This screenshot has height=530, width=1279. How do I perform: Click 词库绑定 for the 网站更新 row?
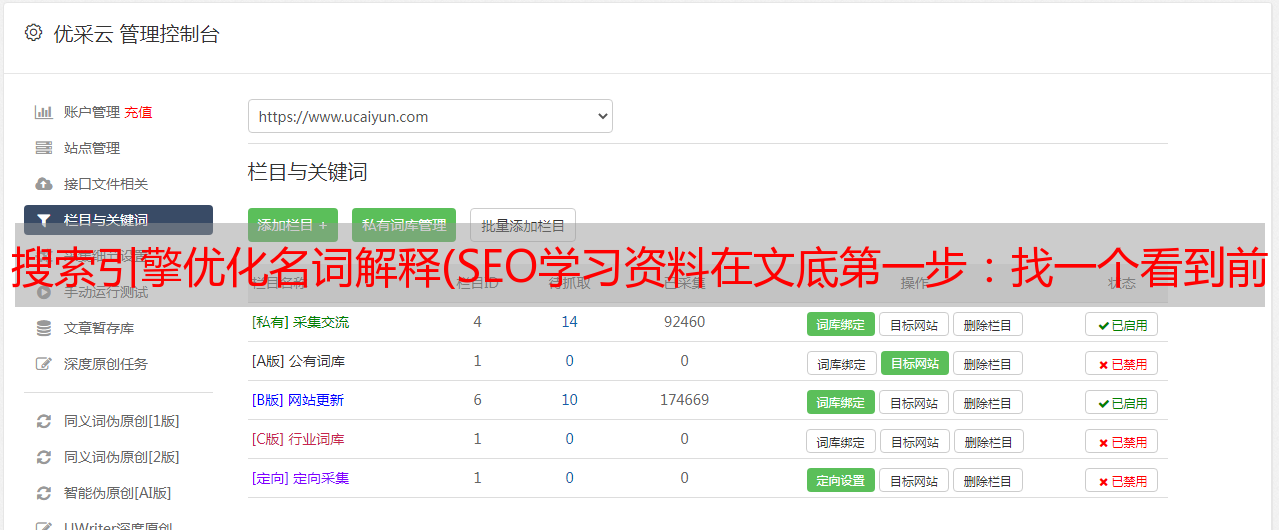coord(841,402)
